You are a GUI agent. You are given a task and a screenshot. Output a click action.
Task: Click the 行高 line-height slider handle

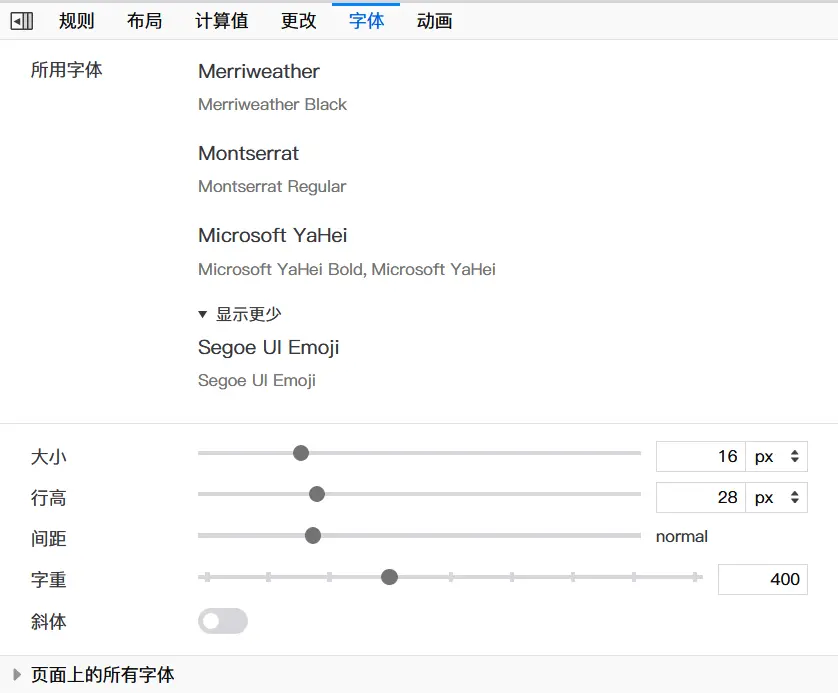(x=317, y=494)
